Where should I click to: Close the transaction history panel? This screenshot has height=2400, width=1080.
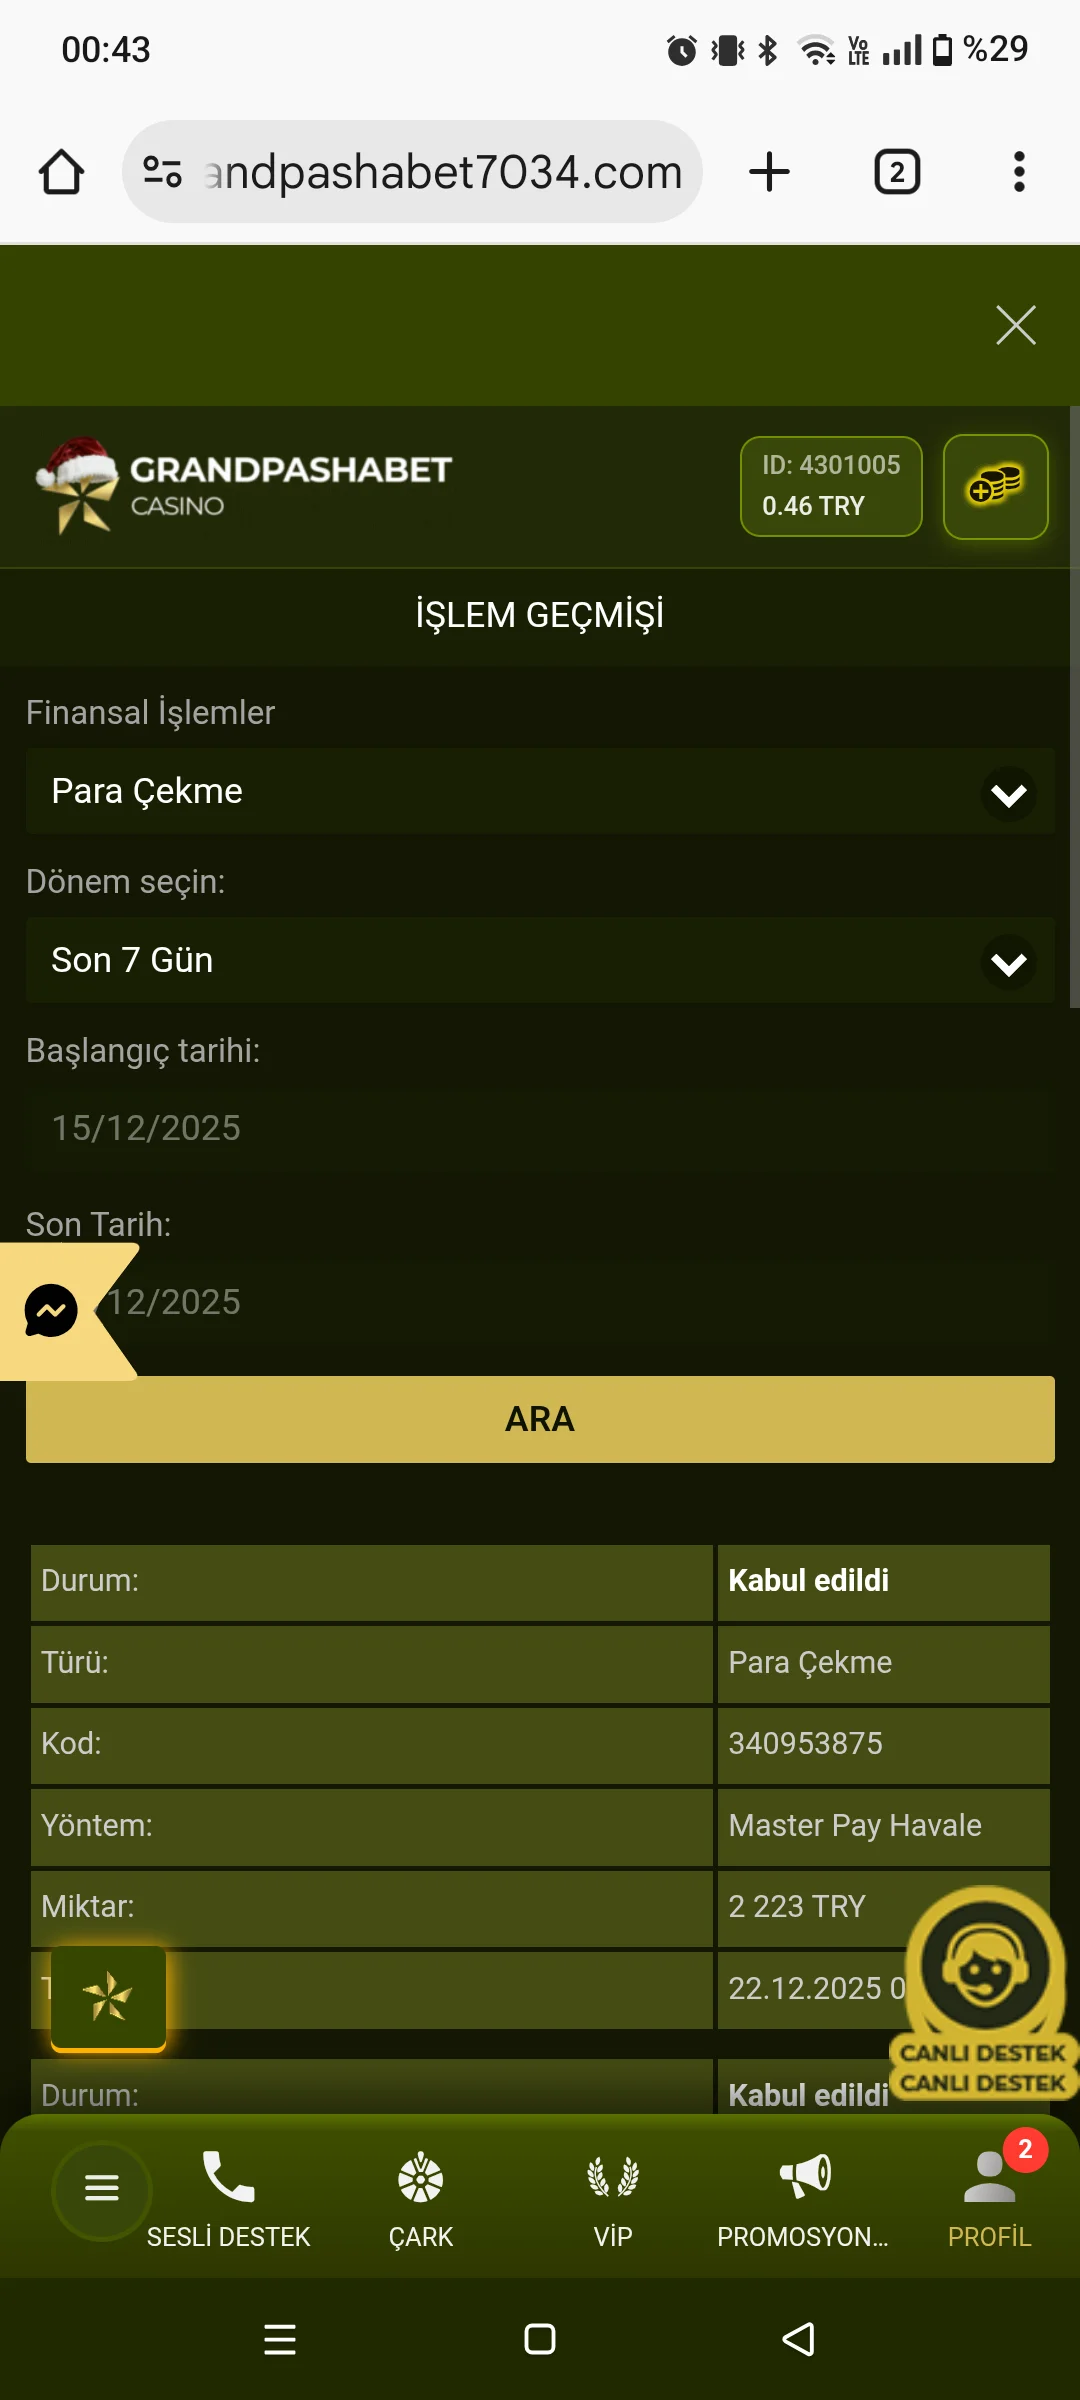point(1015,325)
